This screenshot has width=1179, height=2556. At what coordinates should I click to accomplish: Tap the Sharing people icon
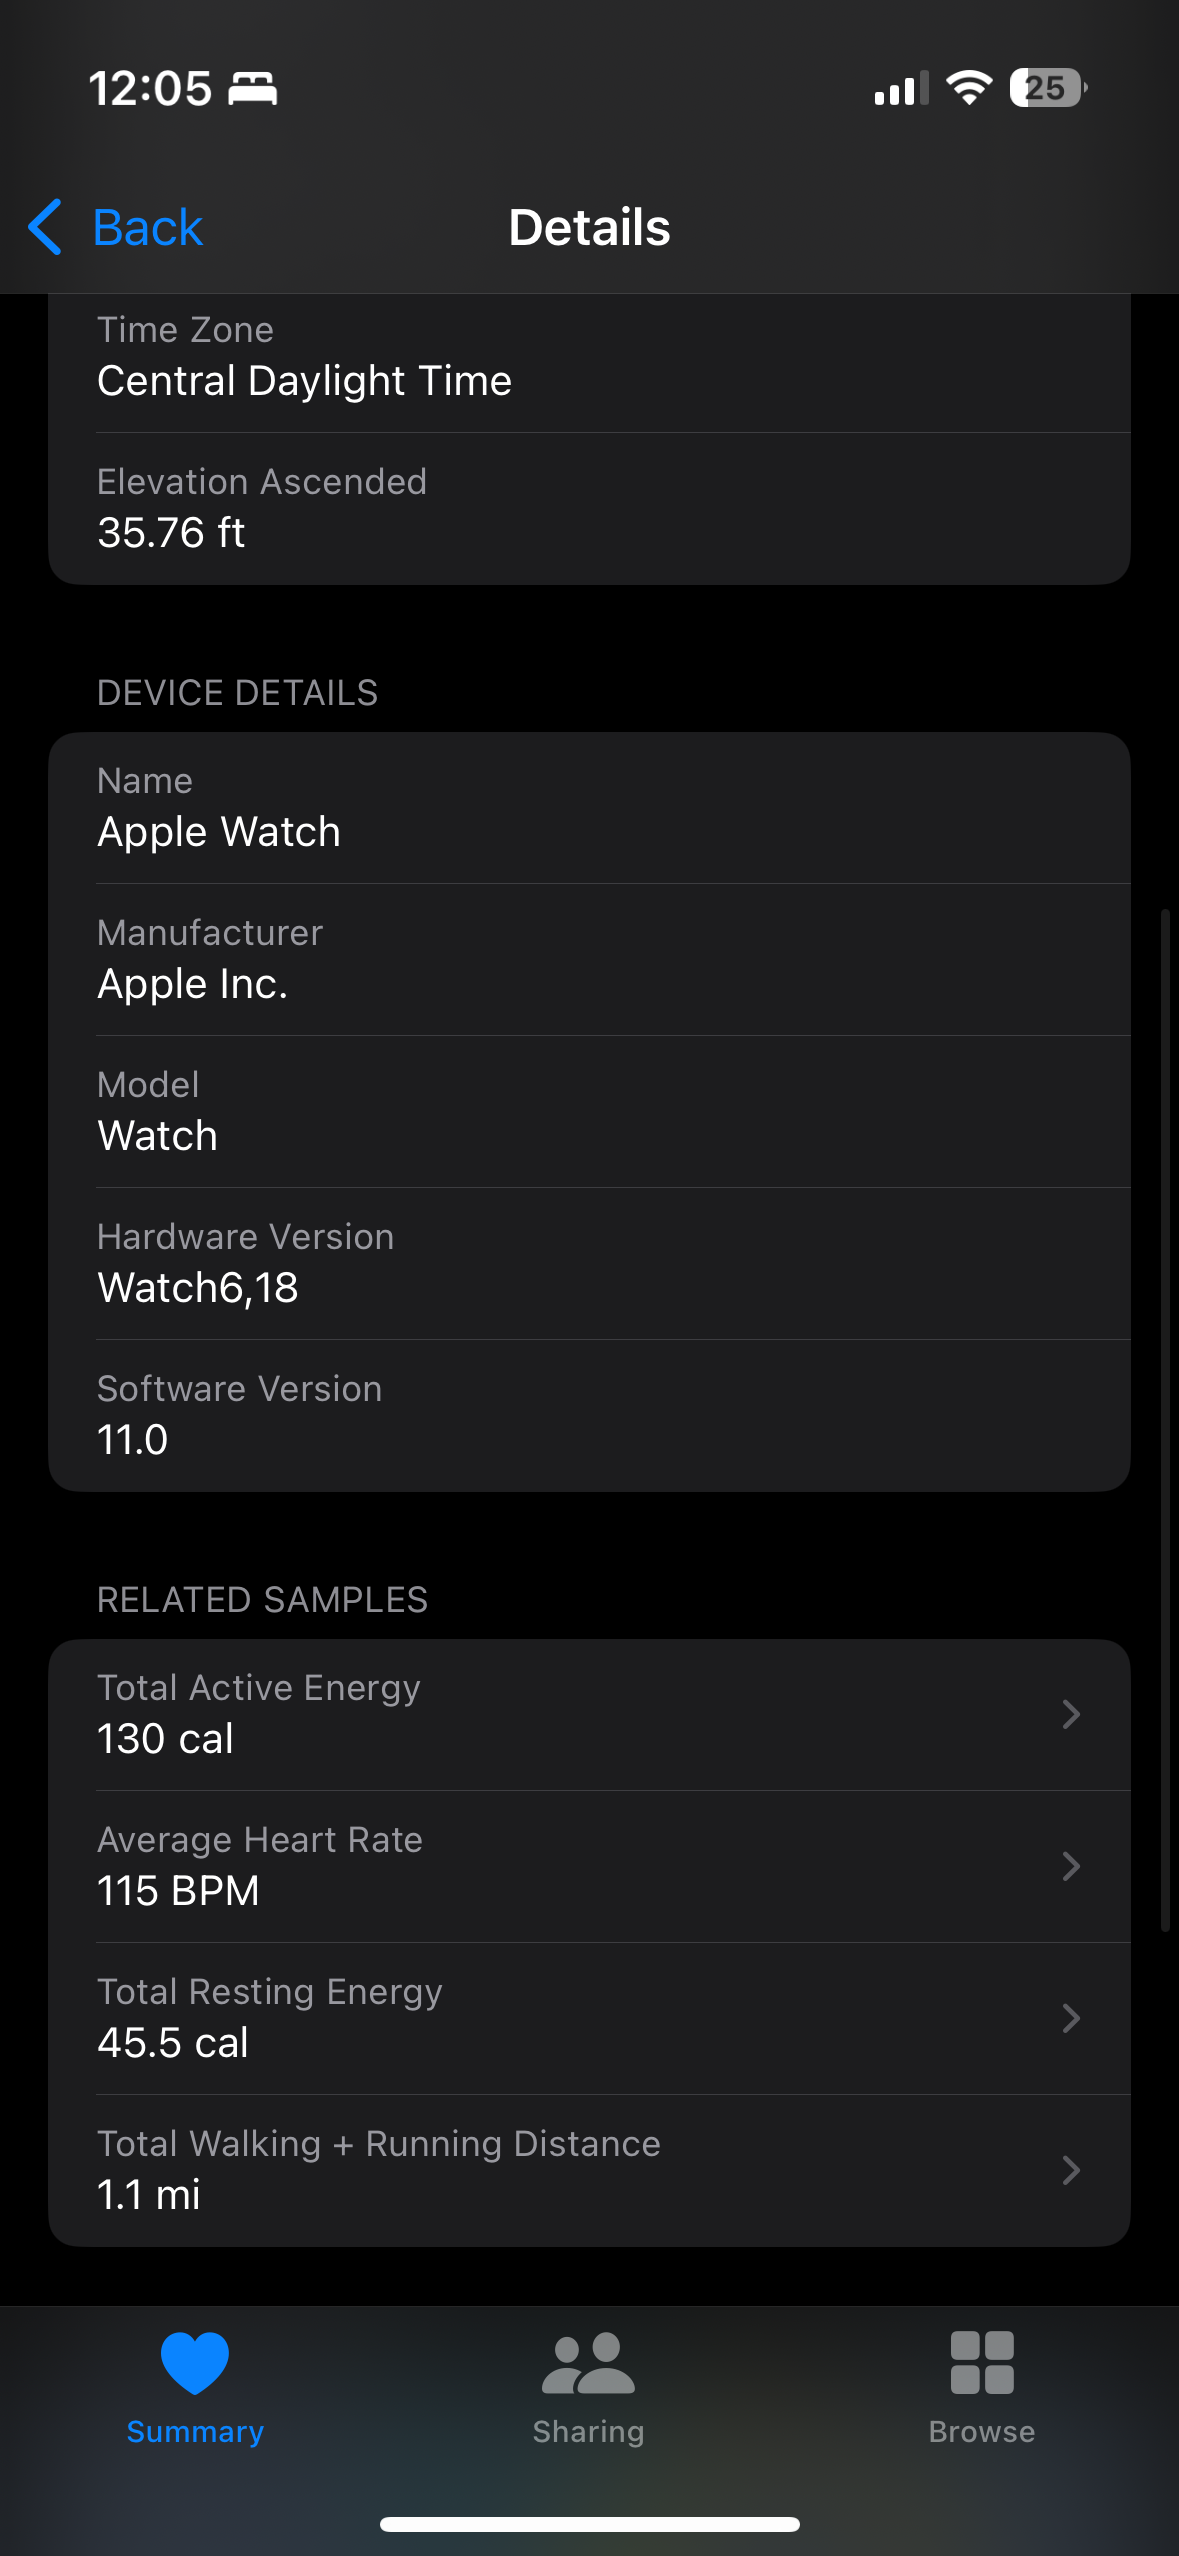588,2362
